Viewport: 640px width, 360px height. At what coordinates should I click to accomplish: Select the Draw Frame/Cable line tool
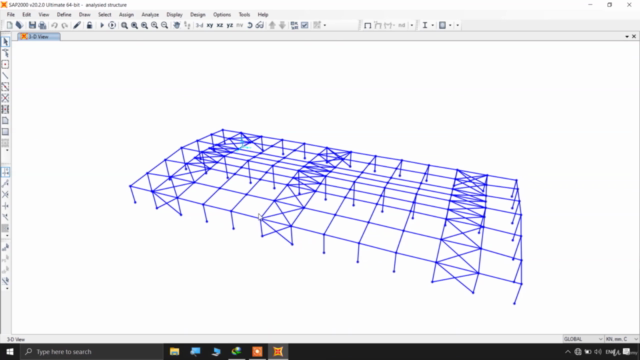5,76
